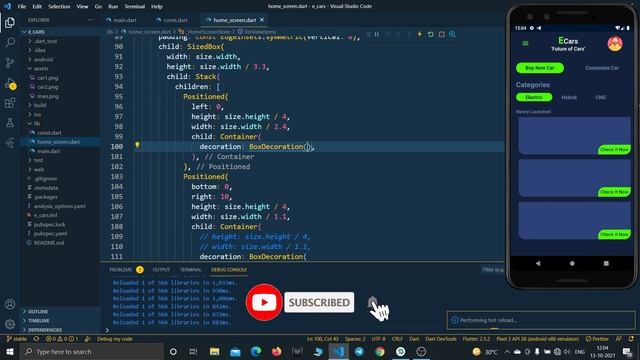Open Google Chrome from the taskbar
This screenshot has width=640, height=360.
coord(380,351)
